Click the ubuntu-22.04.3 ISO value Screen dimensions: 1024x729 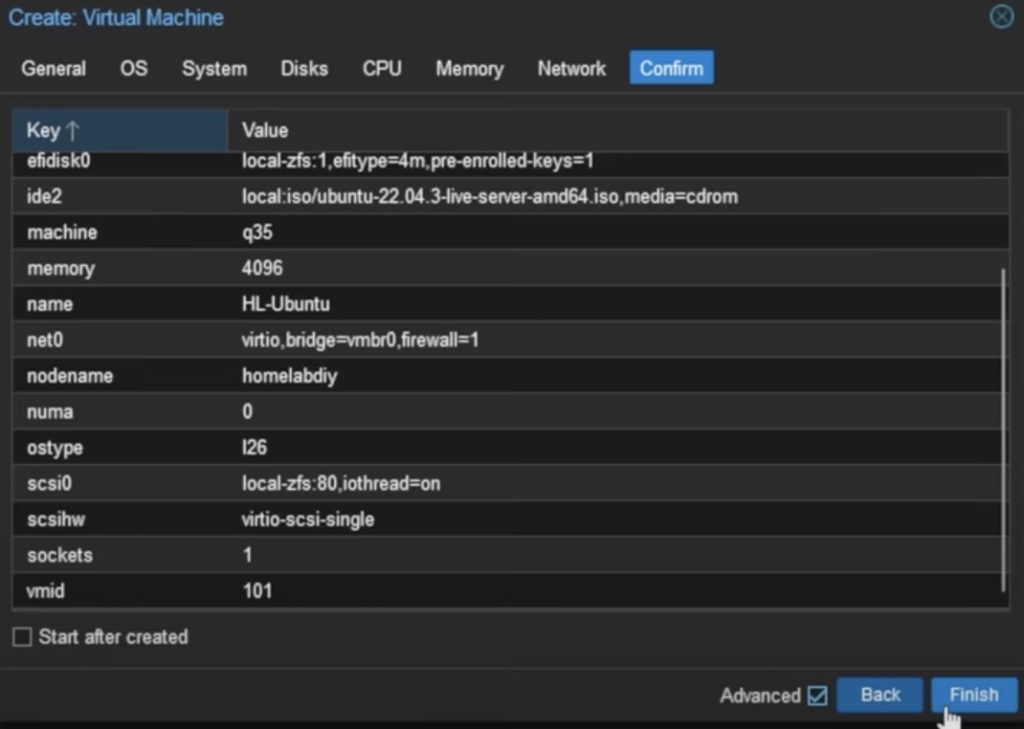coord(490,197)
